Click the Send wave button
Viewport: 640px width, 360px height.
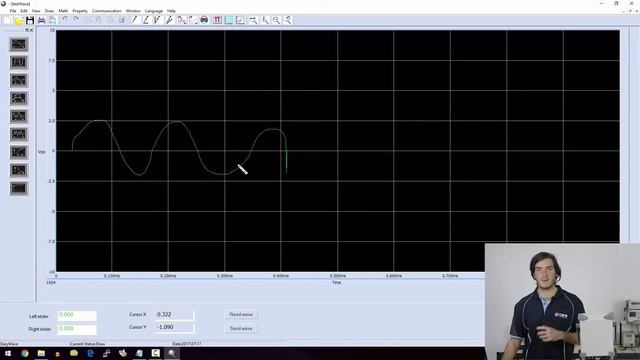coord(241,329)
